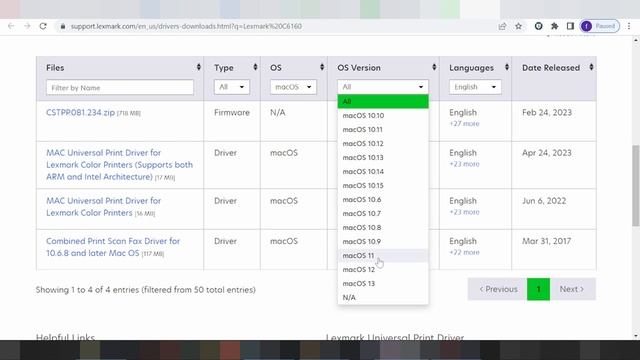Open the Paused profile avatar
The height and width of the screenshot is (360, 640).
pos(600,26)
